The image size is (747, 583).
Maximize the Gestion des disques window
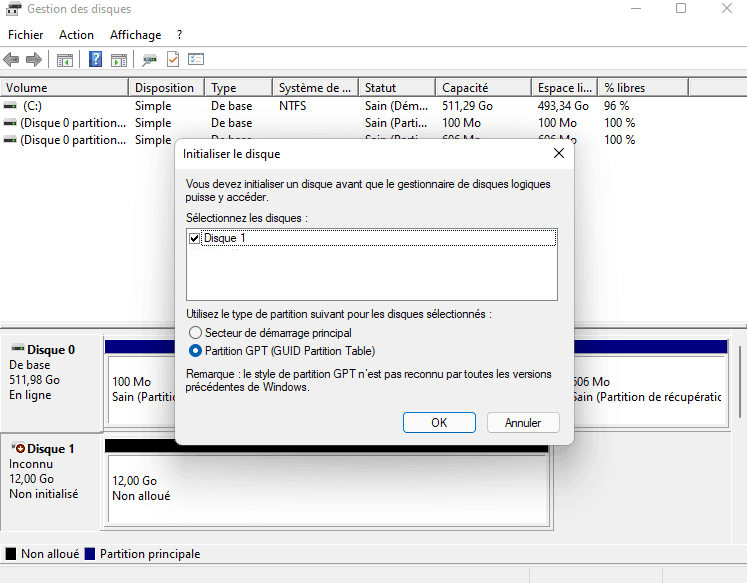[681, 8]
